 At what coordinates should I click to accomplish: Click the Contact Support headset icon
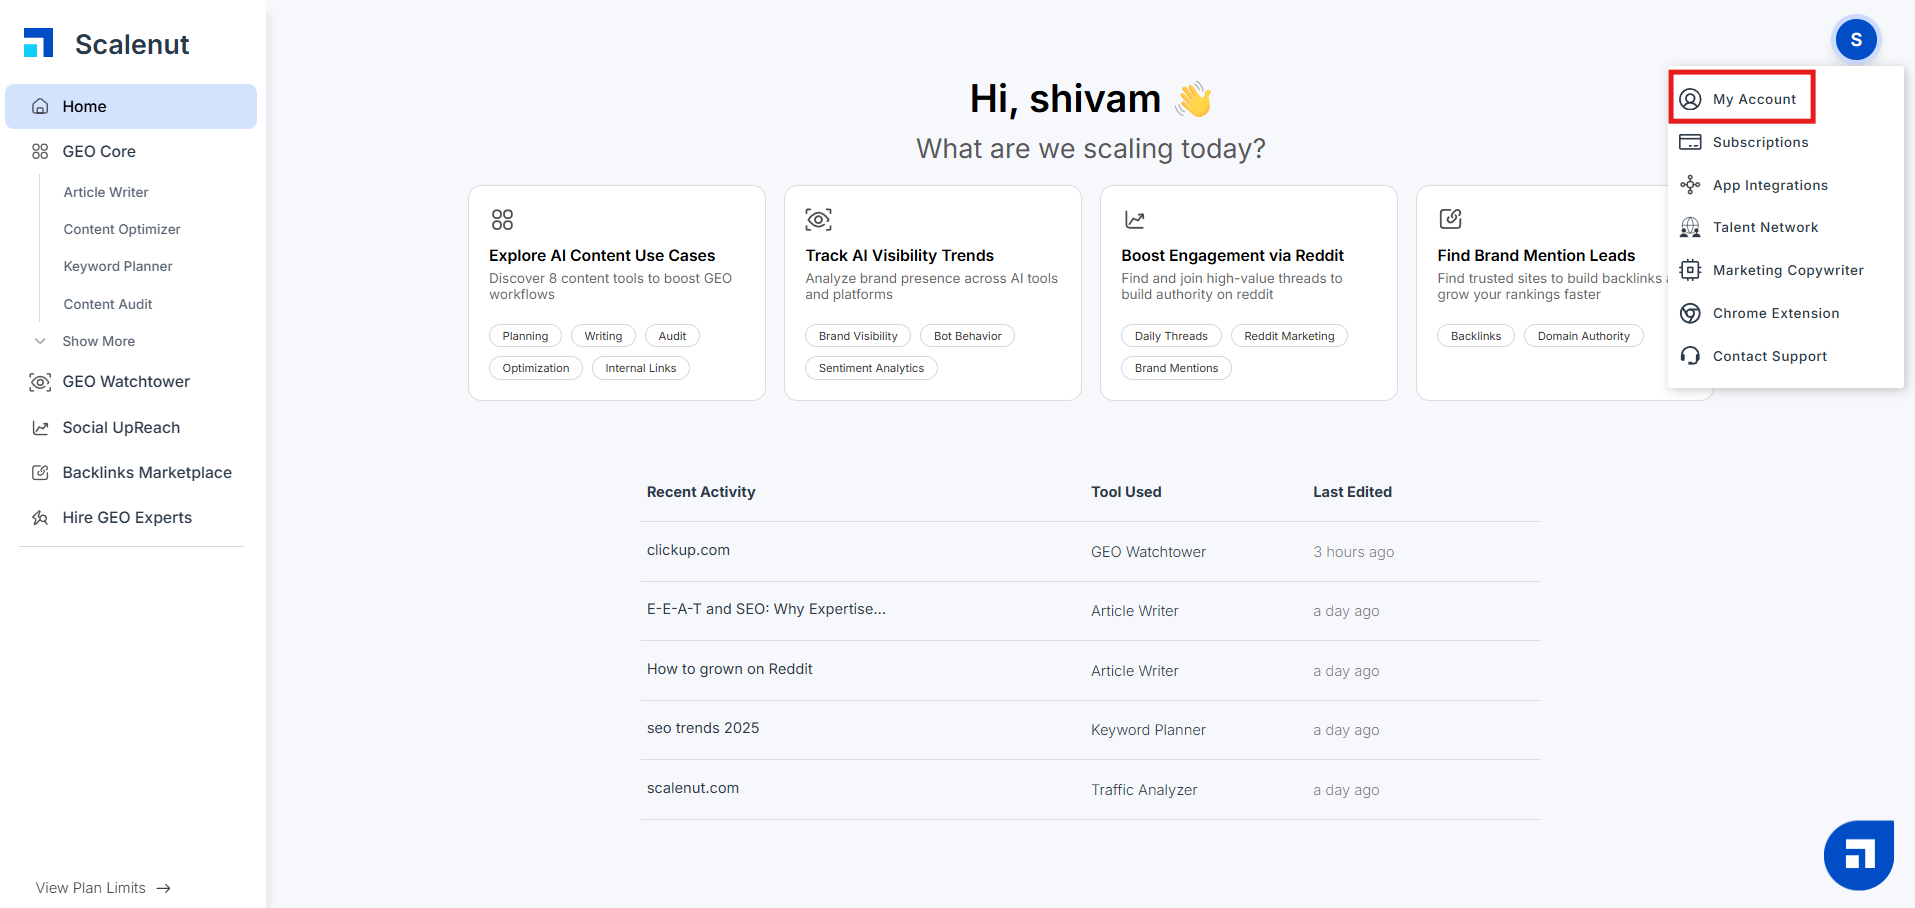pos(1690,356)
